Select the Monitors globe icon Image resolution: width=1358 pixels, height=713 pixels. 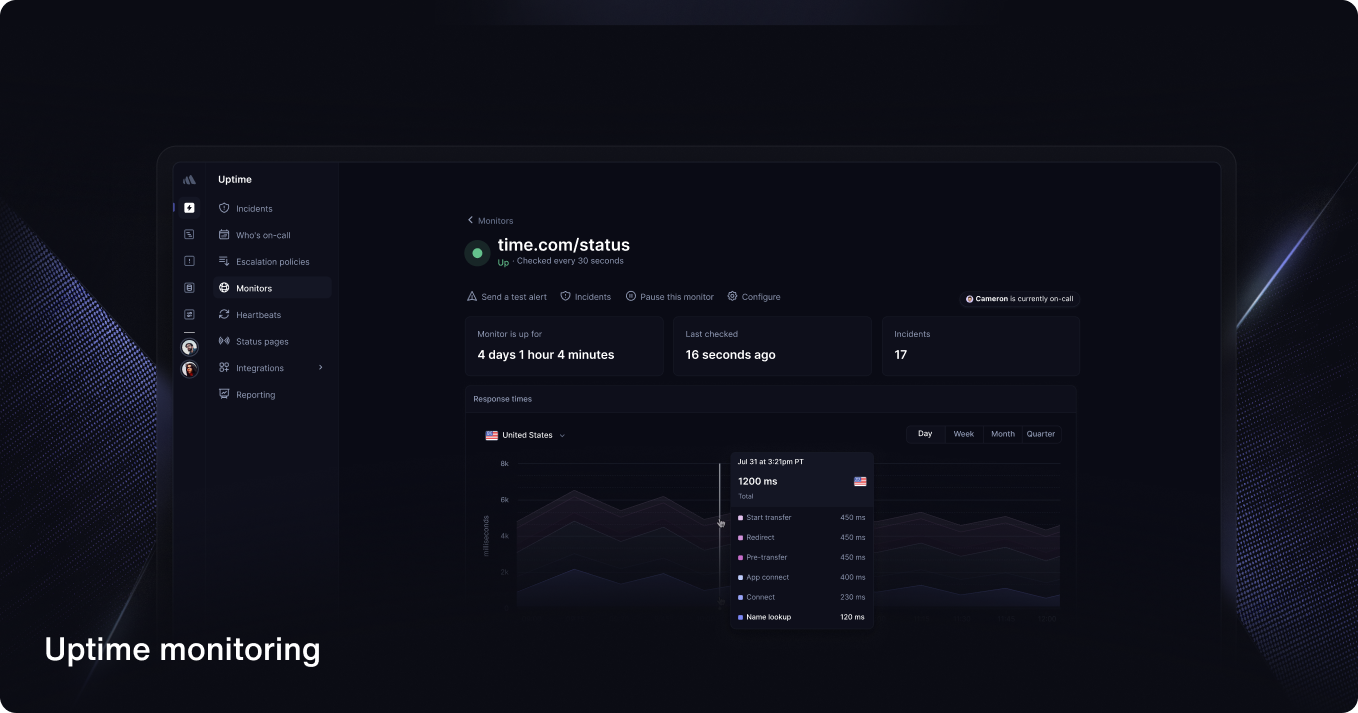[x=223, y=288]
